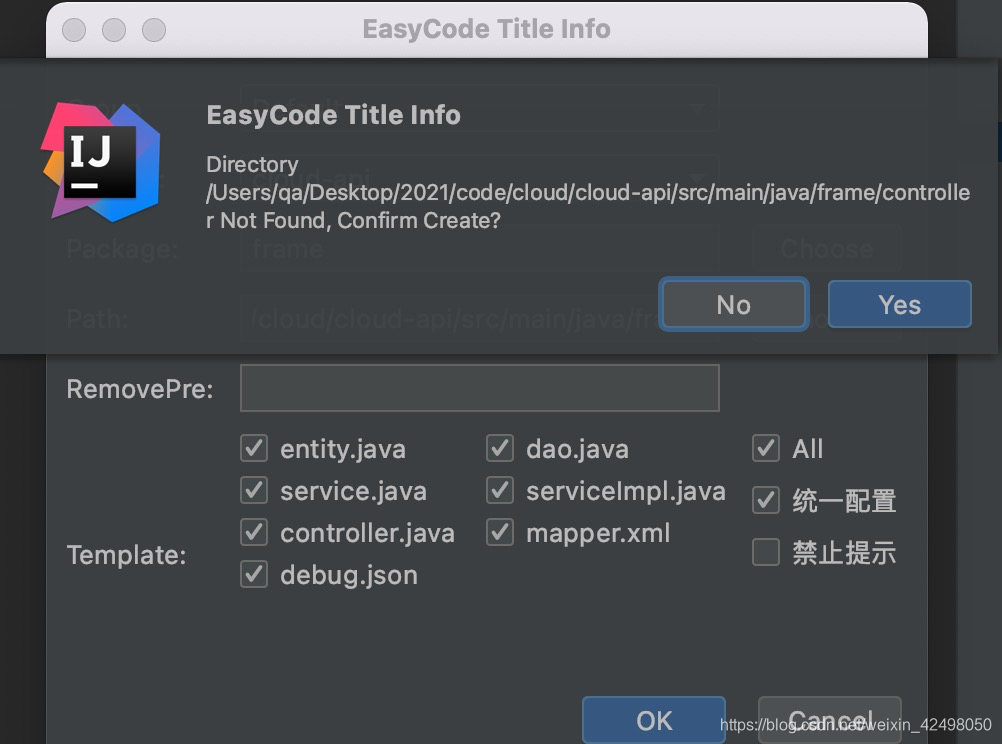Uncheck the debug.json template
Viewport: 1002px width, 744px height.
tap(254, 575)
